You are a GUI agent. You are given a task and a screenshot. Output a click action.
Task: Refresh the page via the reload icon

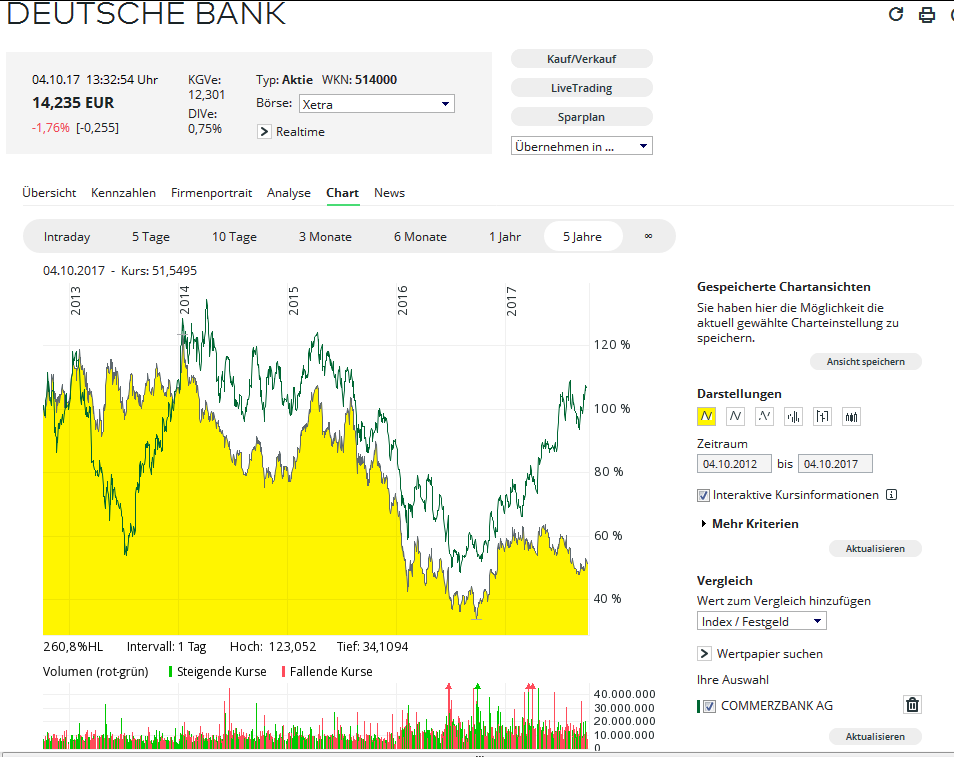pos(896,15)
